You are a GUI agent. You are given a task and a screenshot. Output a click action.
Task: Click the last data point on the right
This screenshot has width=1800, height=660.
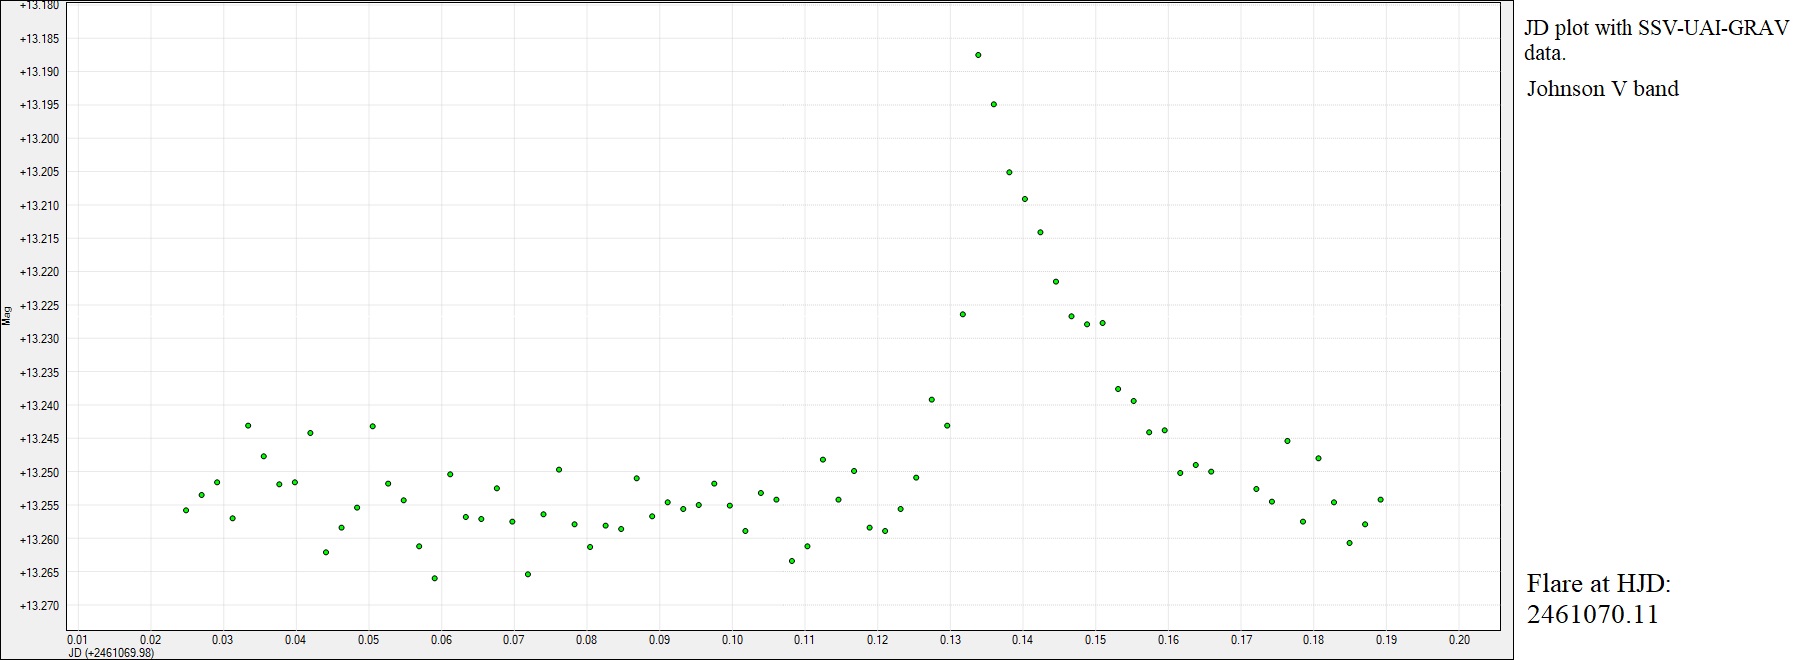click(1380, 499)
